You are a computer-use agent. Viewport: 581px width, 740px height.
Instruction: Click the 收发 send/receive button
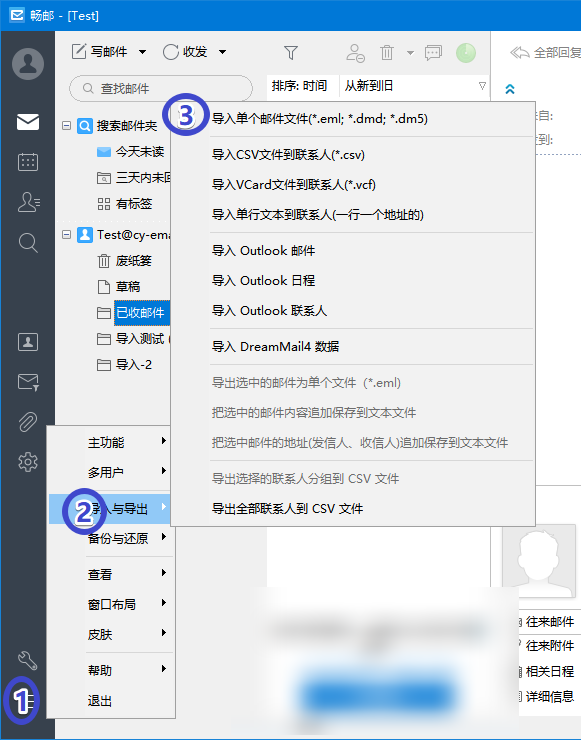pos(185,52)
